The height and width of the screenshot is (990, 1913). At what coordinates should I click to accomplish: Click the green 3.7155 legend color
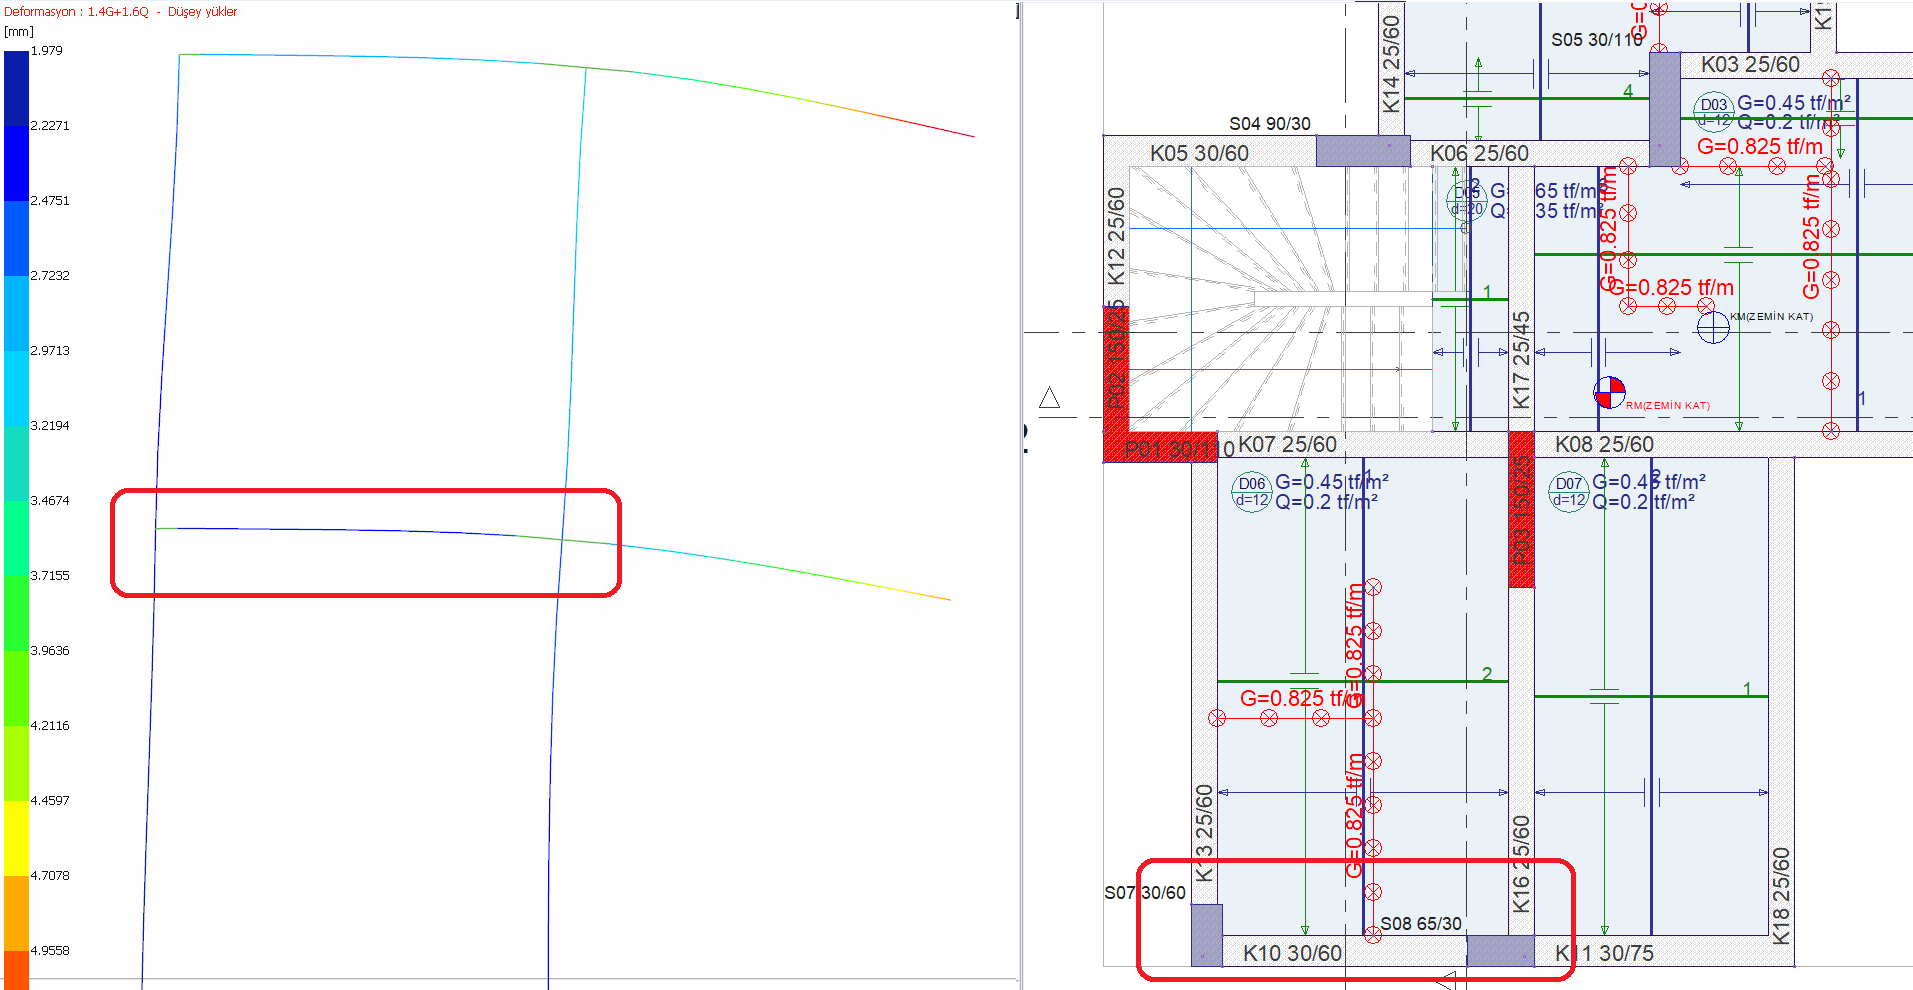click(x=16, y=613)
